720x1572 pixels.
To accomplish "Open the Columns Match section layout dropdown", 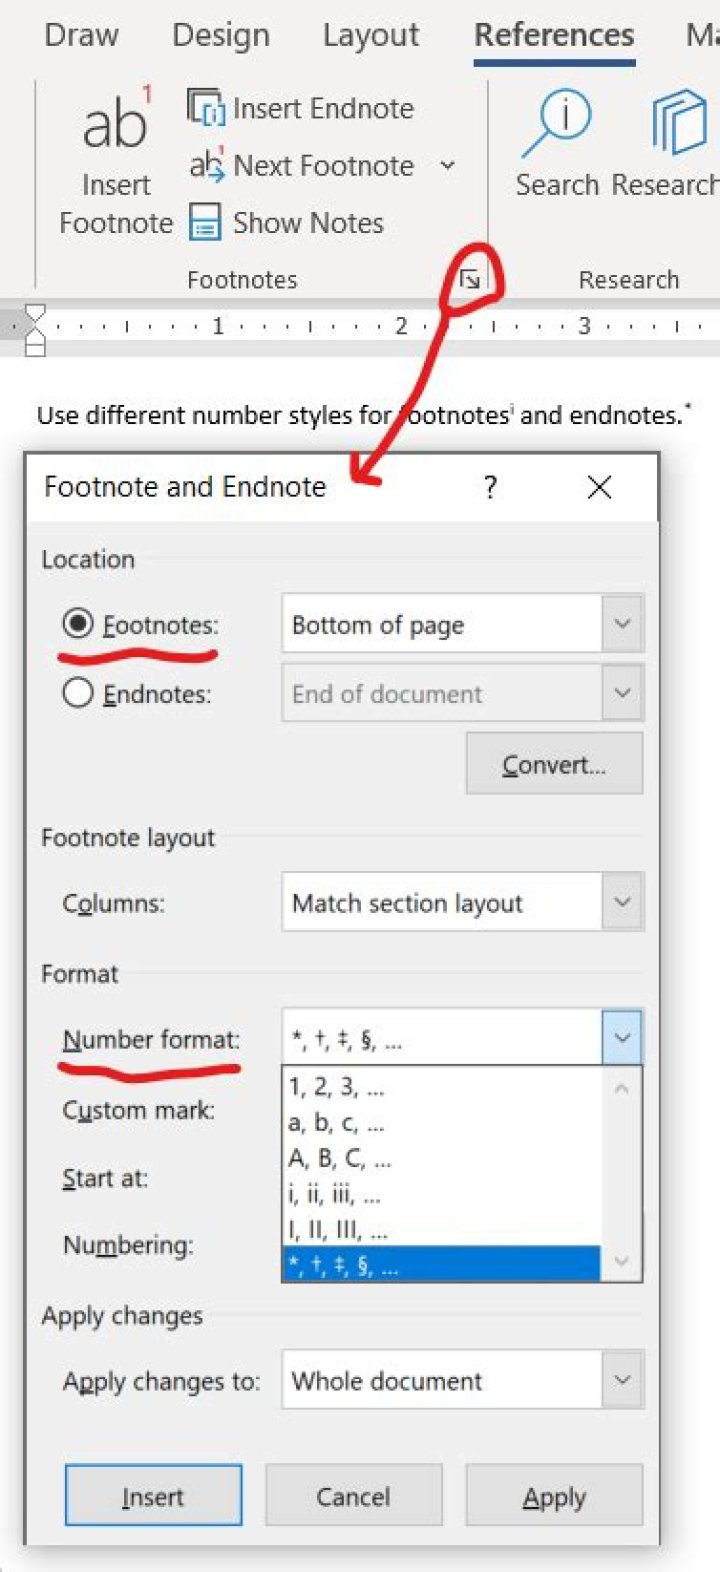I will 622,903.
